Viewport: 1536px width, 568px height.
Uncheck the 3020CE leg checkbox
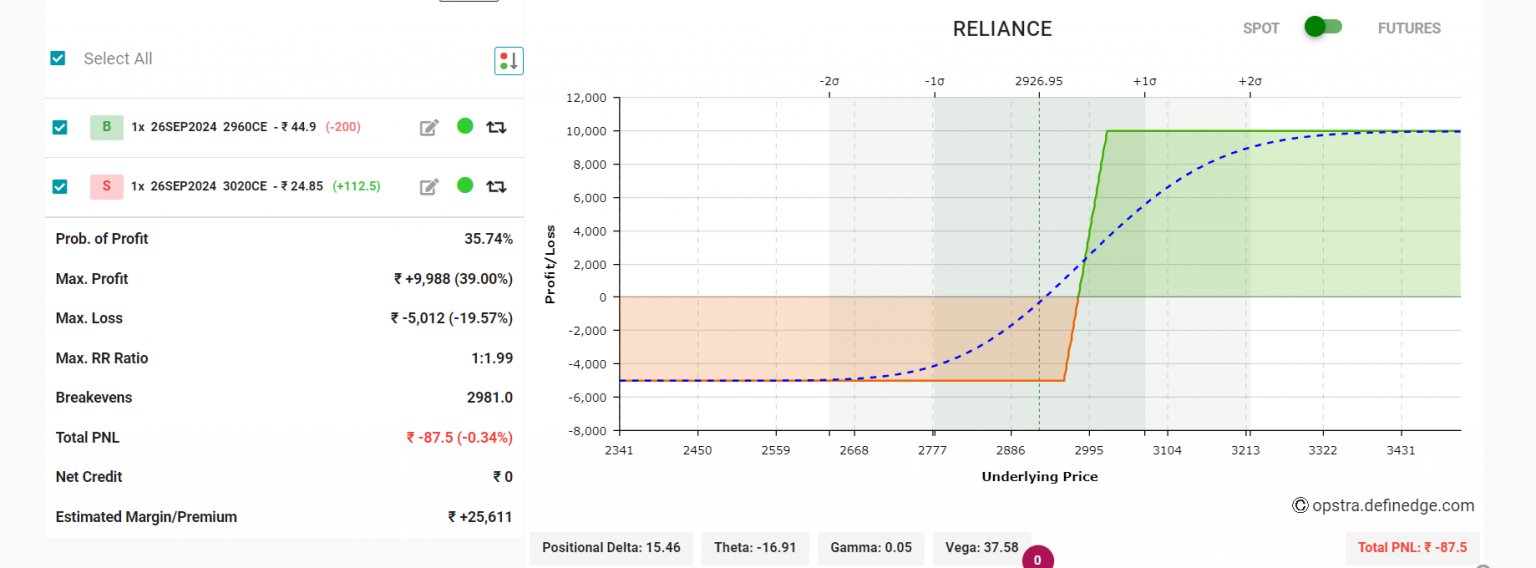(60, 186)
